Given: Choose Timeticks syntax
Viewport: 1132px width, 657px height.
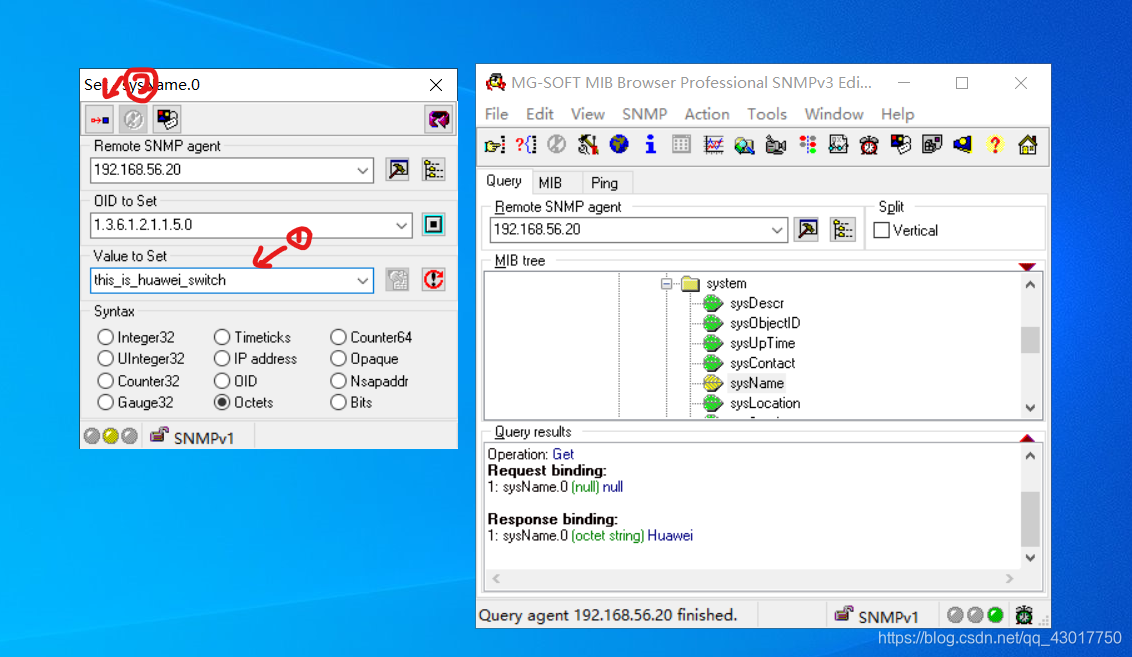Looking at the screenshot, I should pyautogui.click(x=222, y=337).
